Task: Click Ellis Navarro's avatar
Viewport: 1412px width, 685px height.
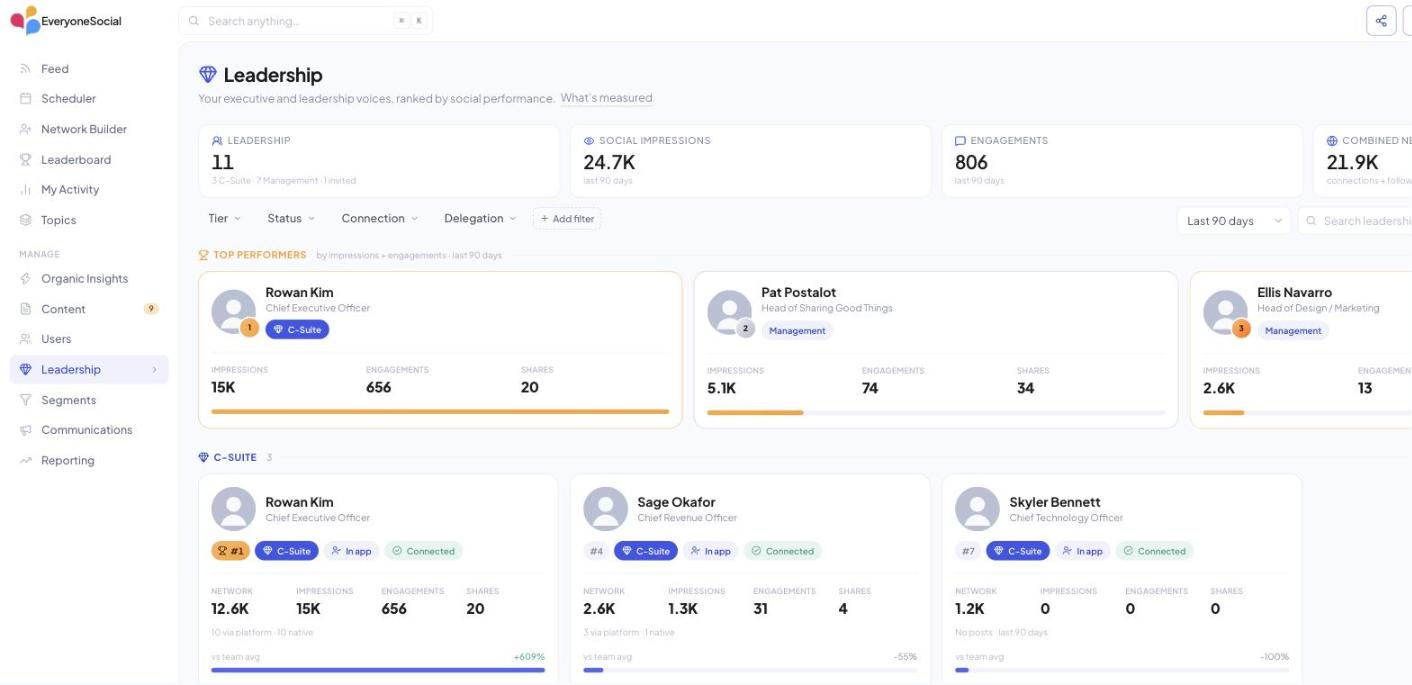Action: tap(1225, 312)
